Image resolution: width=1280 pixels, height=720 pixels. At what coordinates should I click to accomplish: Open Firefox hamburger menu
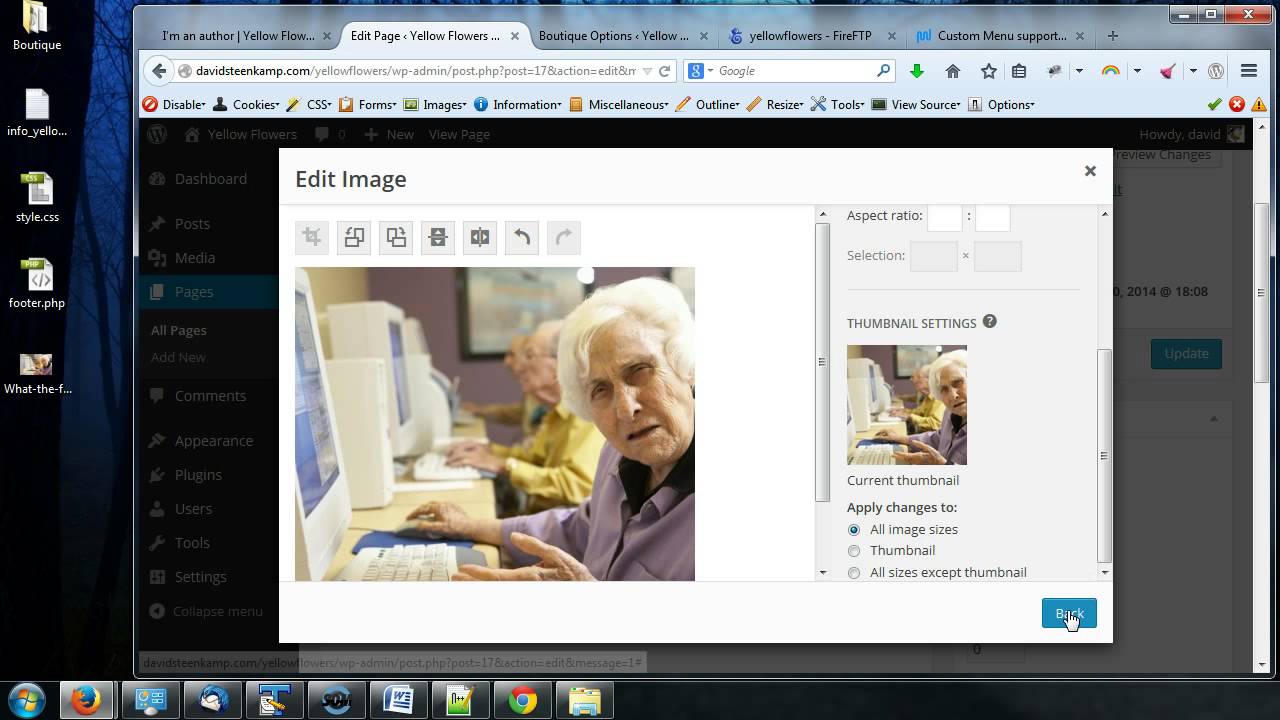tap(1249, 71)
